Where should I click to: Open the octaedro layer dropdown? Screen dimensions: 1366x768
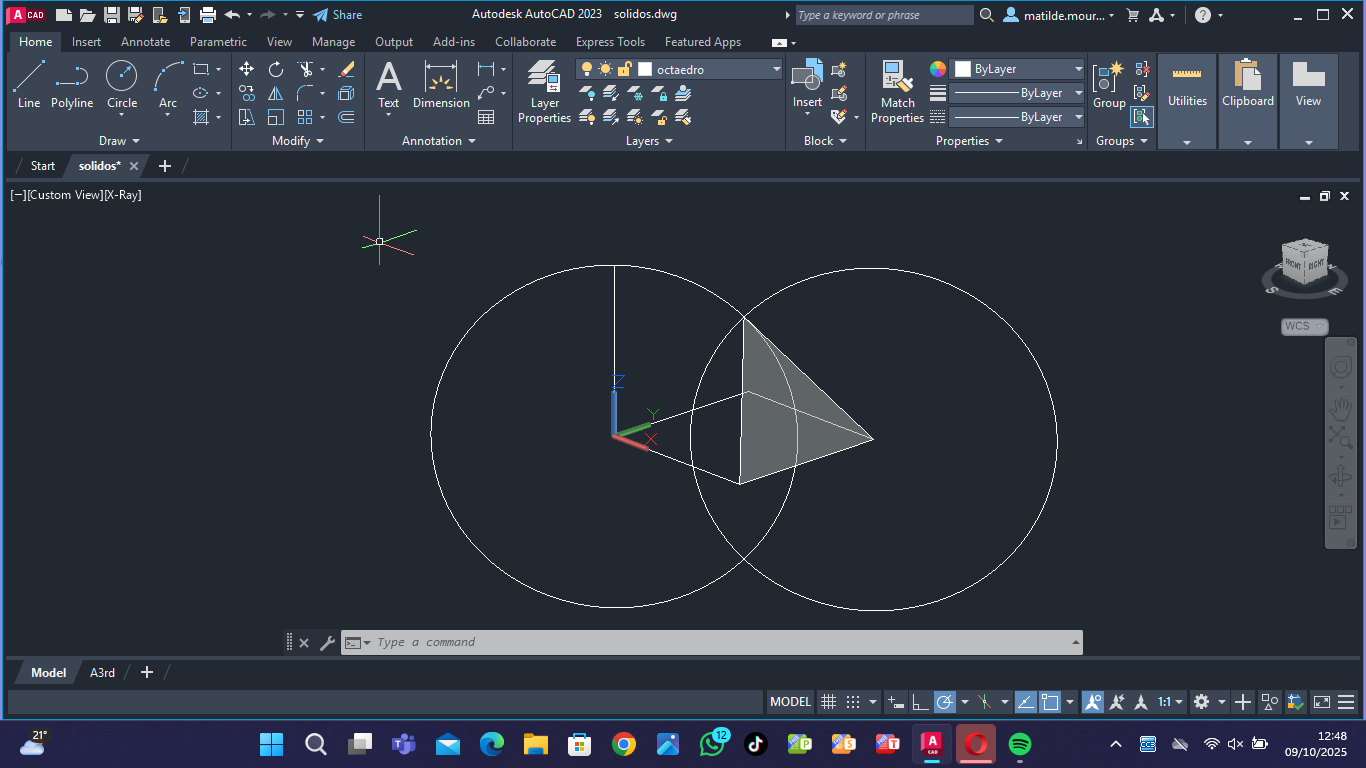pyautogui.click(x=776, y=69)
